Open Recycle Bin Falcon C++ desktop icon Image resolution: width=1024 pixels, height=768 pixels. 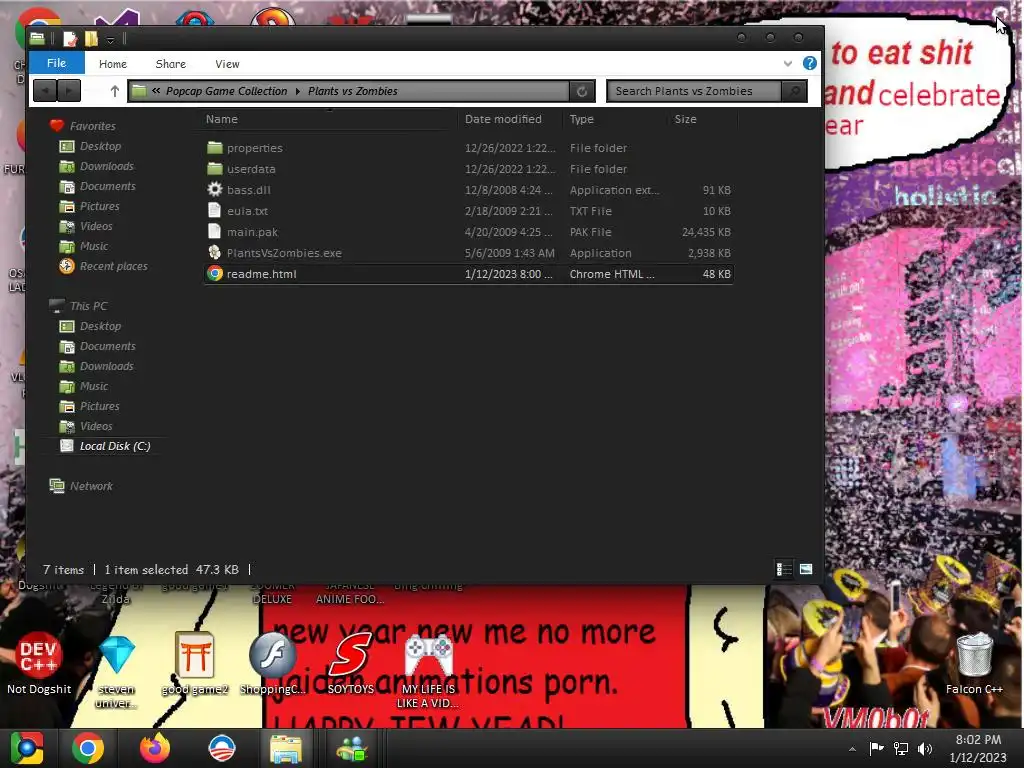974,664
